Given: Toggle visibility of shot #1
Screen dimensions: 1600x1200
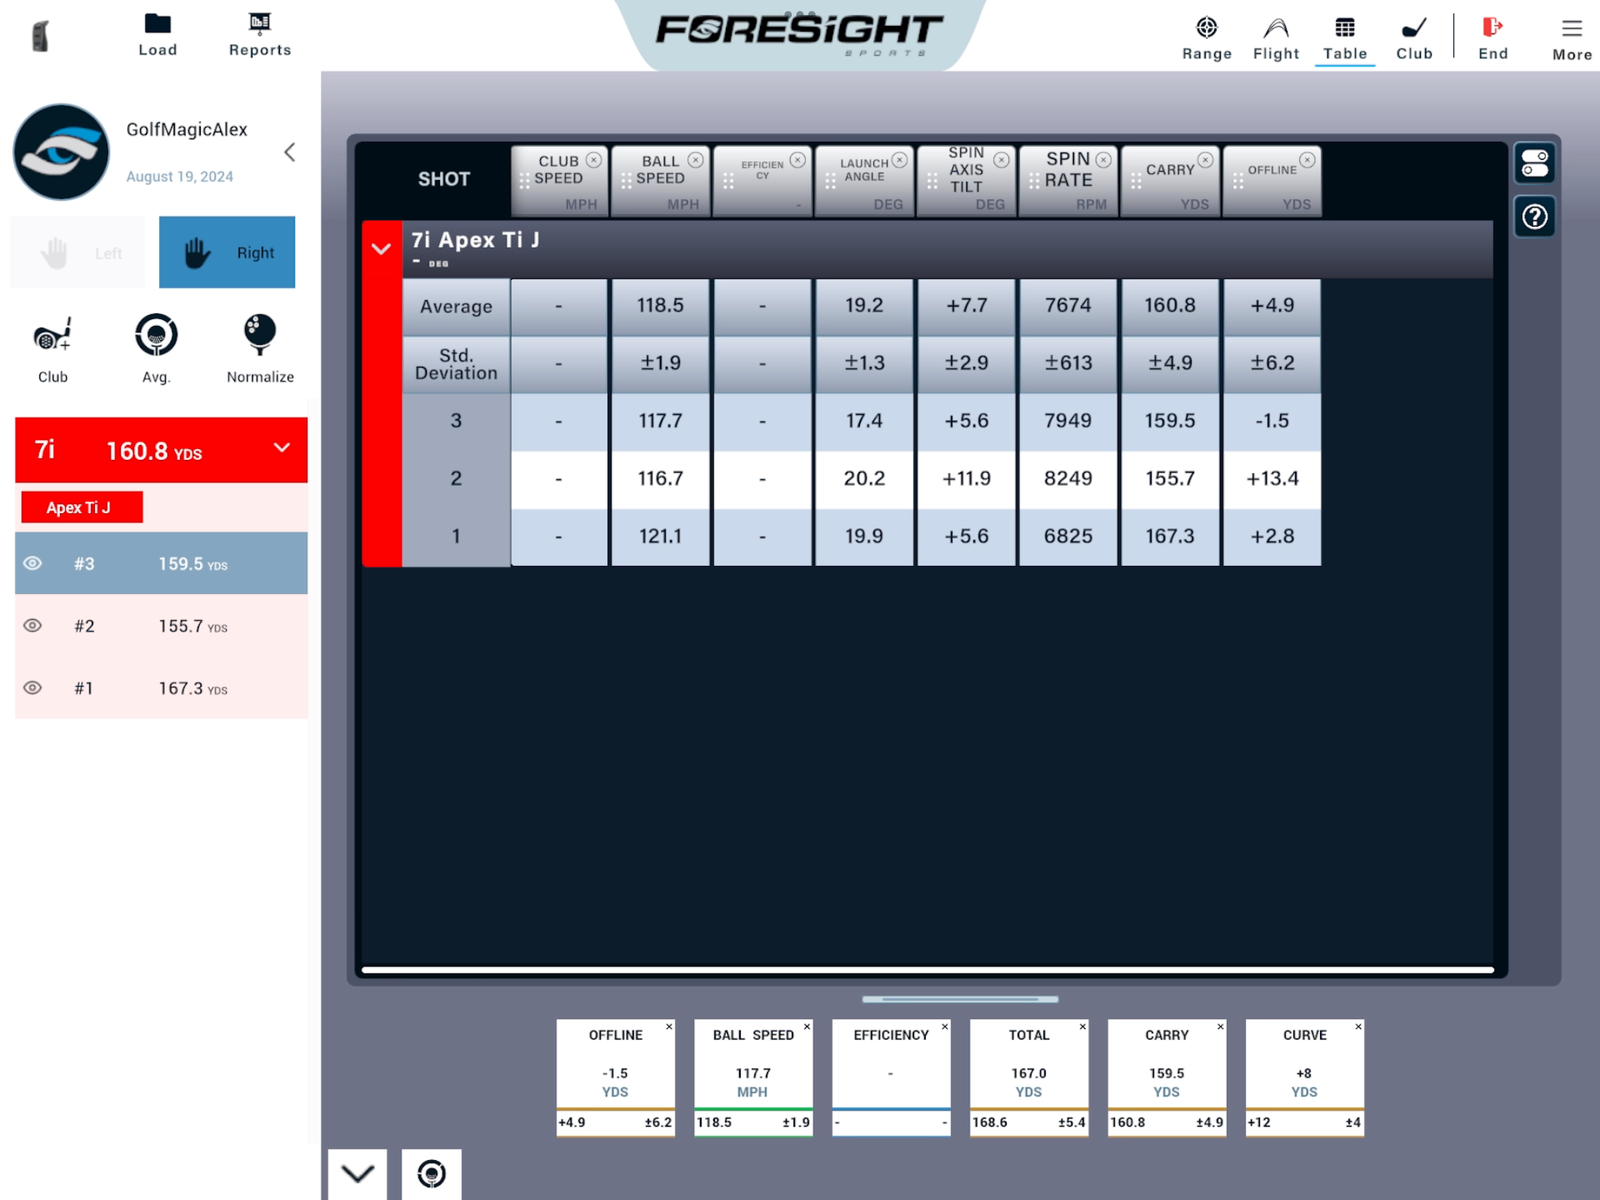Looking at the screenshot, I should (x=33, y=688).
